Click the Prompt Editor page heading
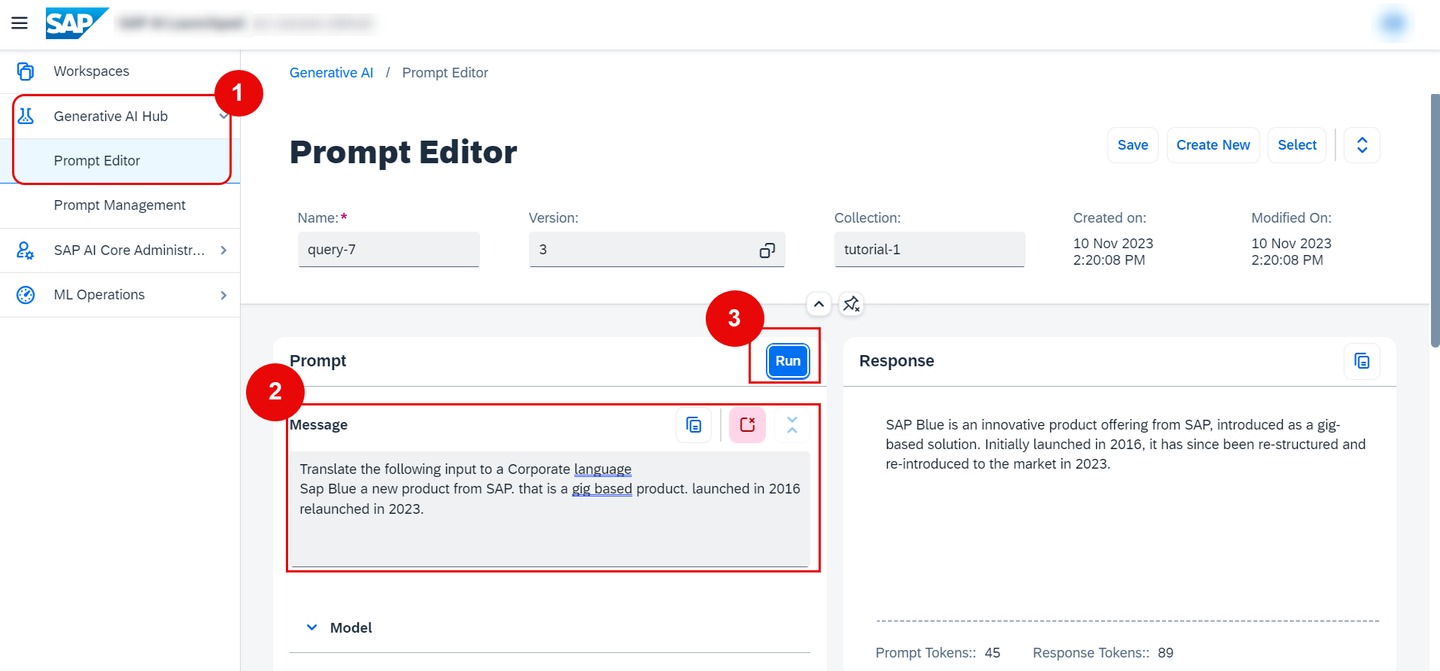 click(403, 152)
